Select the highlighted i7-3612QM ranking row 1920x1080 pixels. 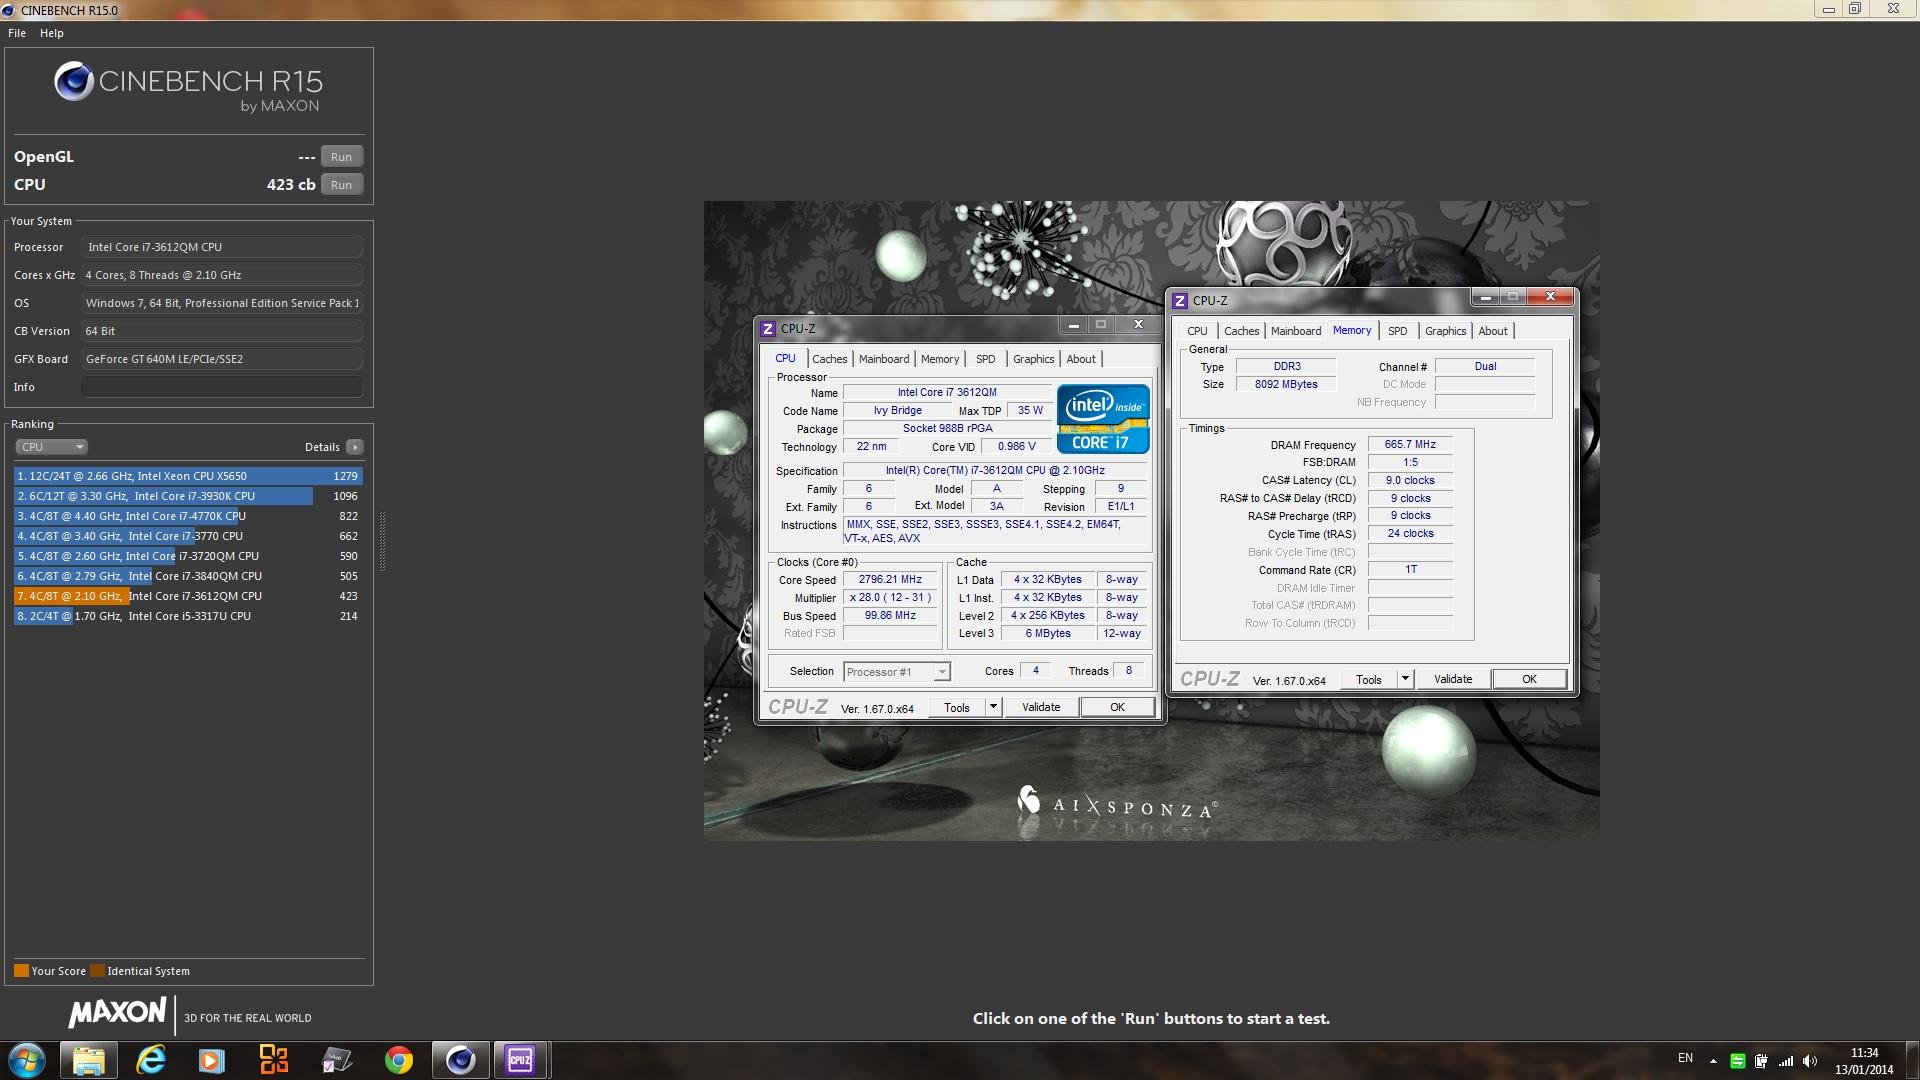[188, 596]
